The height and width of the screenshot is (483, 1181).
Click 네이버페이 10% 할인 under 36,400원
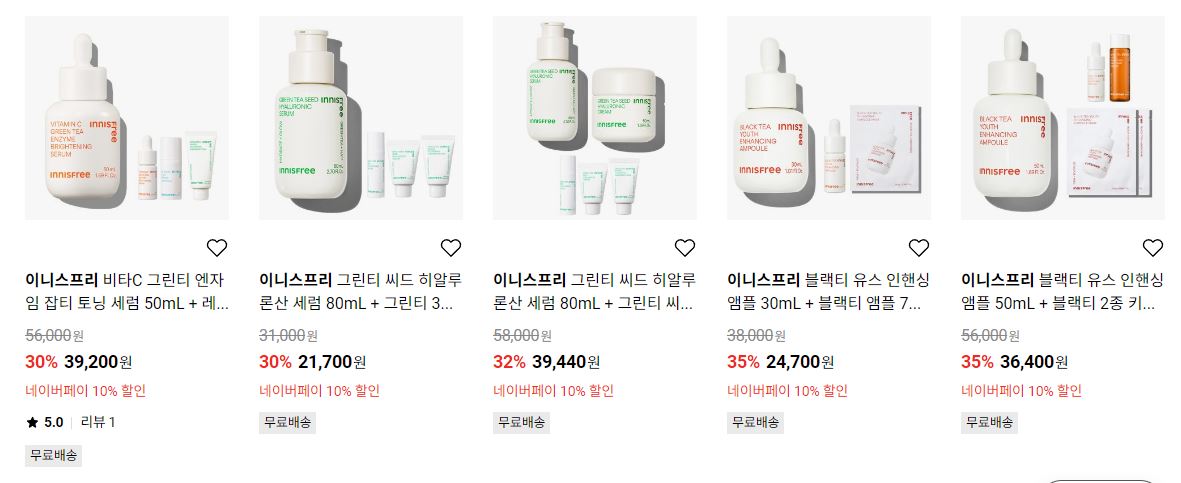point(1021,391)
